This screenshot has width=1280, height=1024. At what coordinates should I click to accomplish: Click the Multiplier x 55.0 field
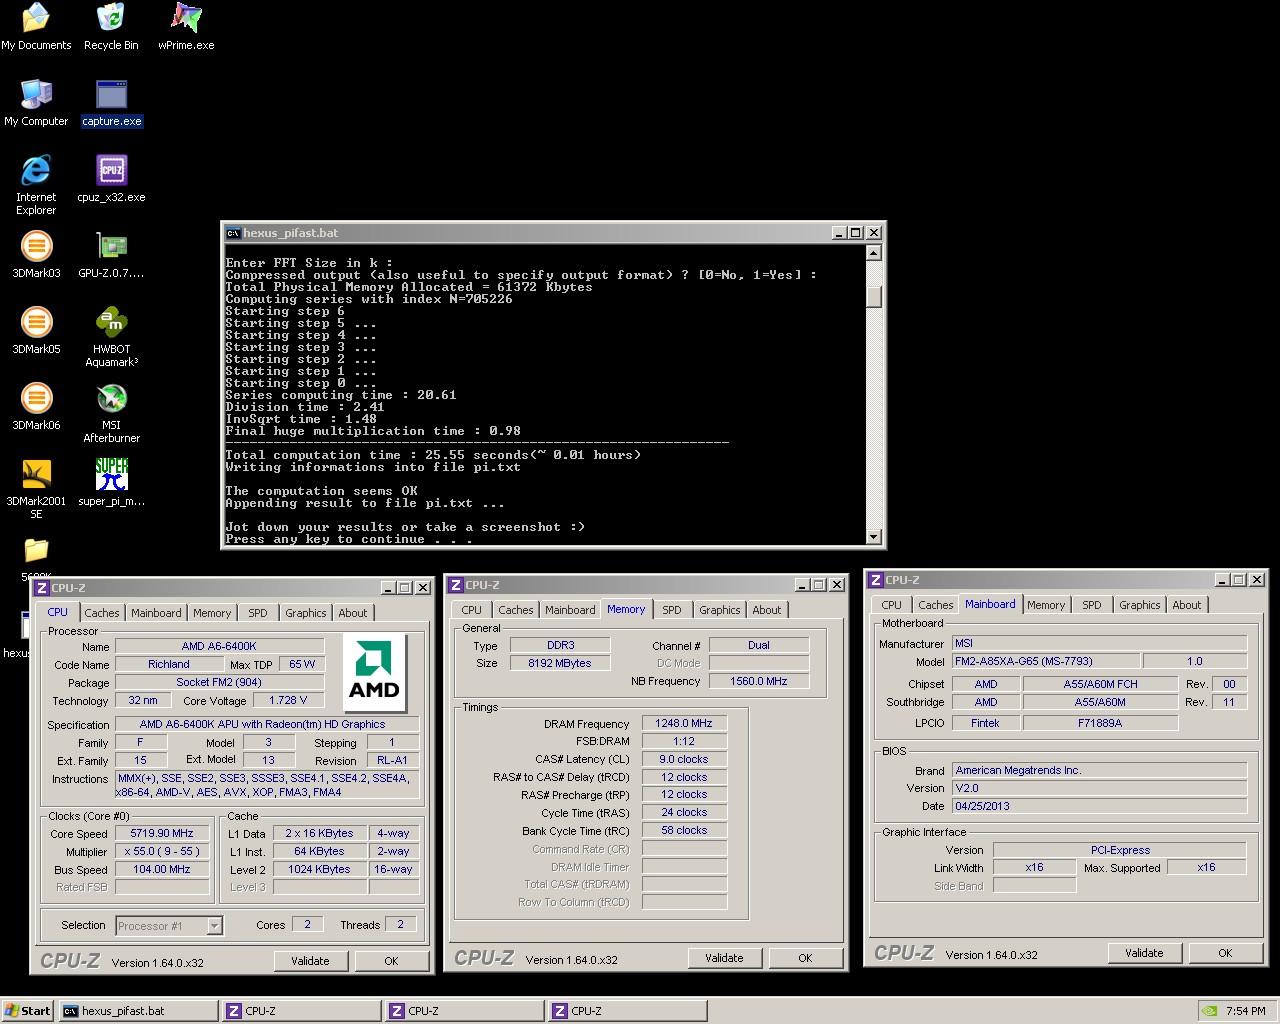161,851
